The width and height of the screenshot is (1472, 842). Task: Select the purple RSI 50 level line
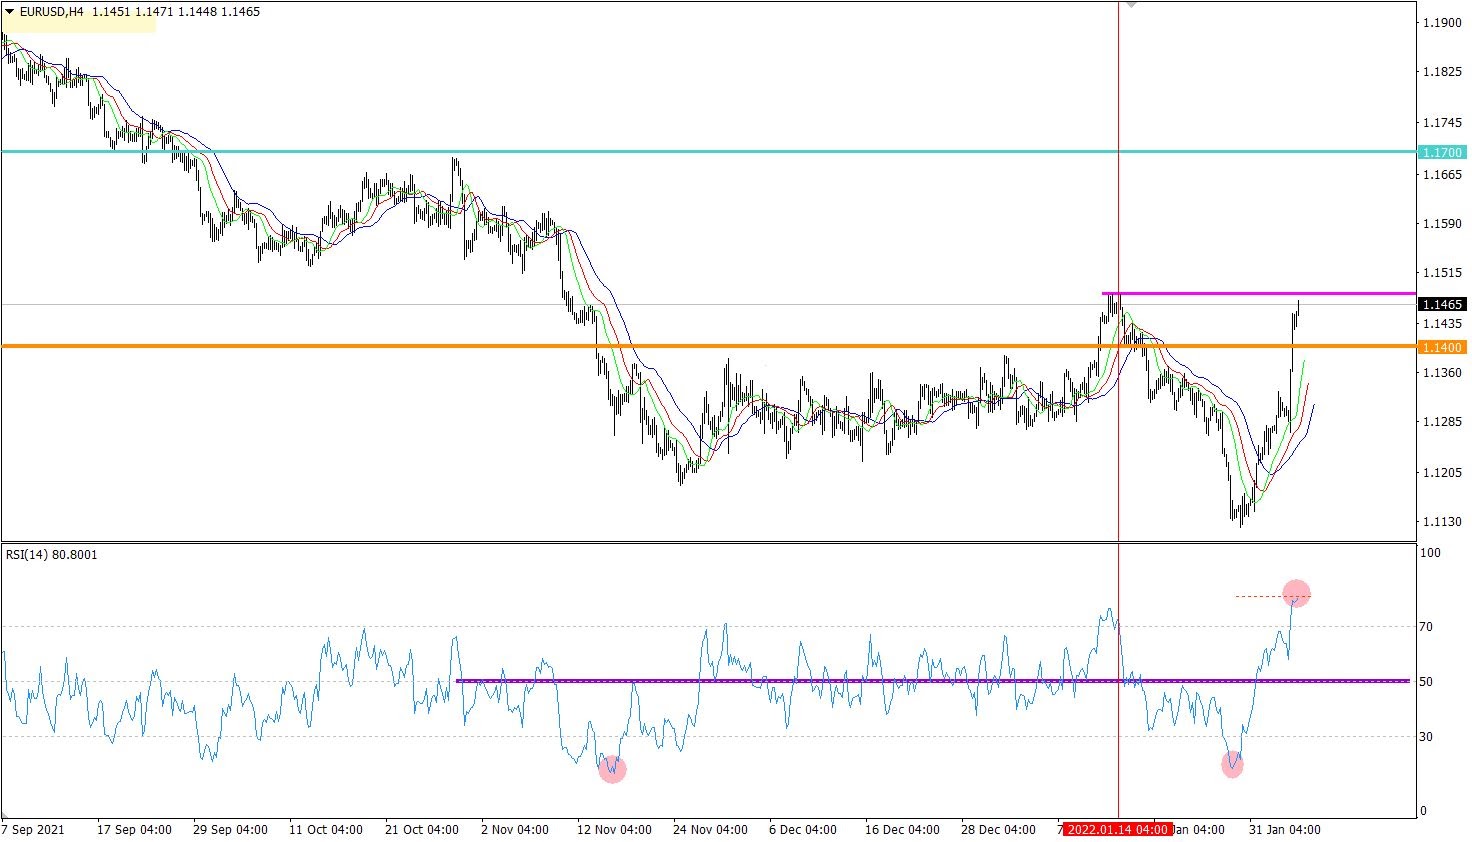coord(932,681)
